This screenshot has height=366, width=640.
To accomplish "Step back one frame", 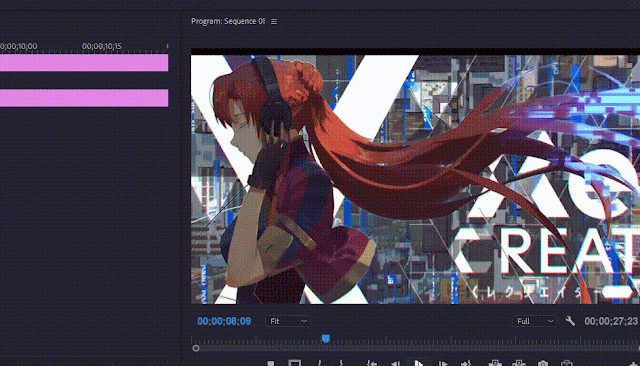I will coord(395,363).
